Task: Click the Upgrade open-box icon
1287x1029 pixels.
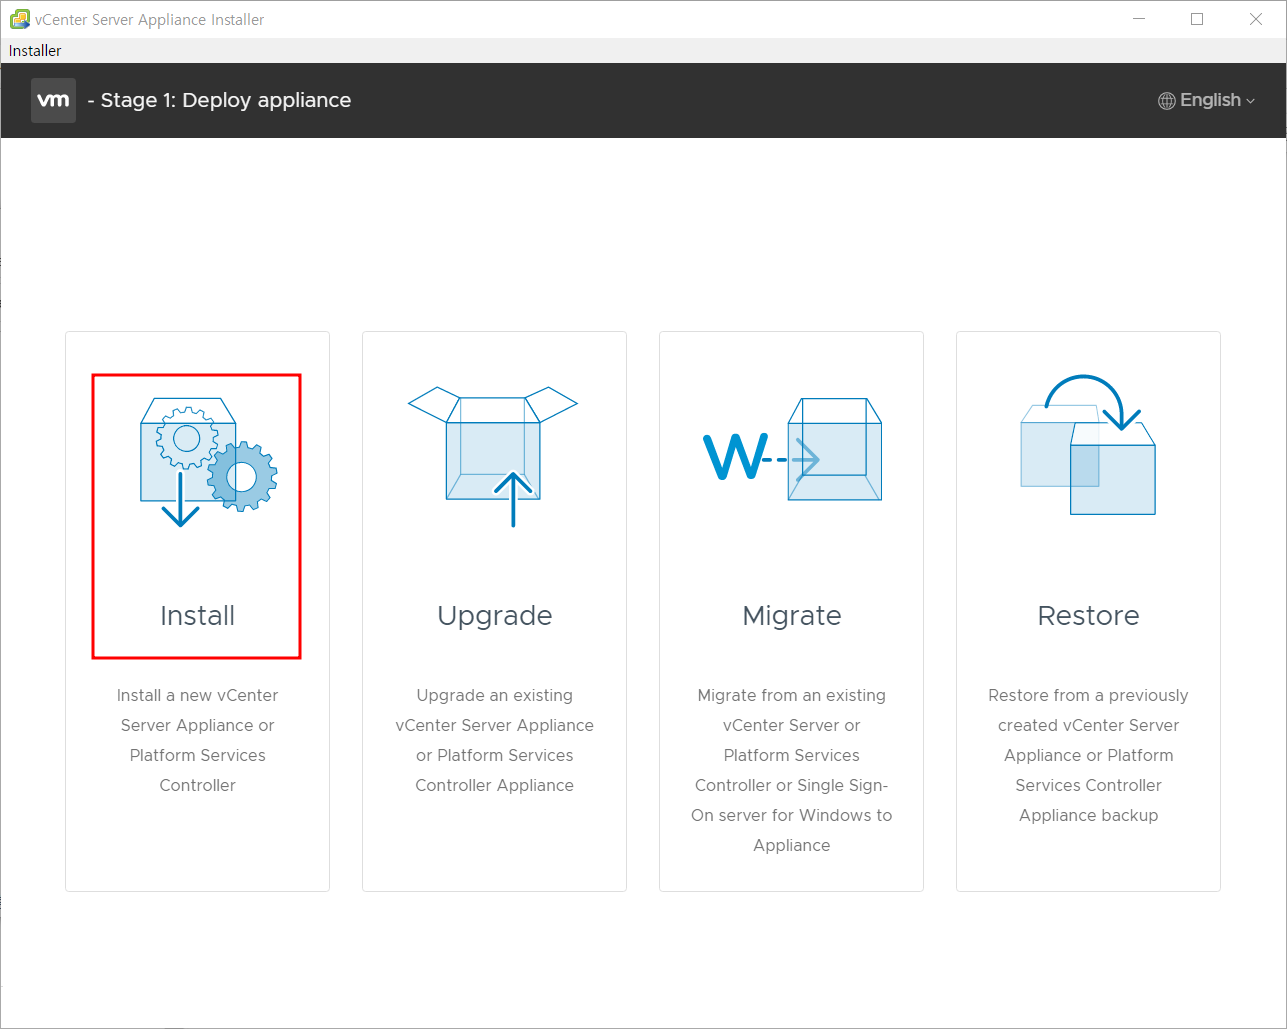Action: [x=493, y=457]
